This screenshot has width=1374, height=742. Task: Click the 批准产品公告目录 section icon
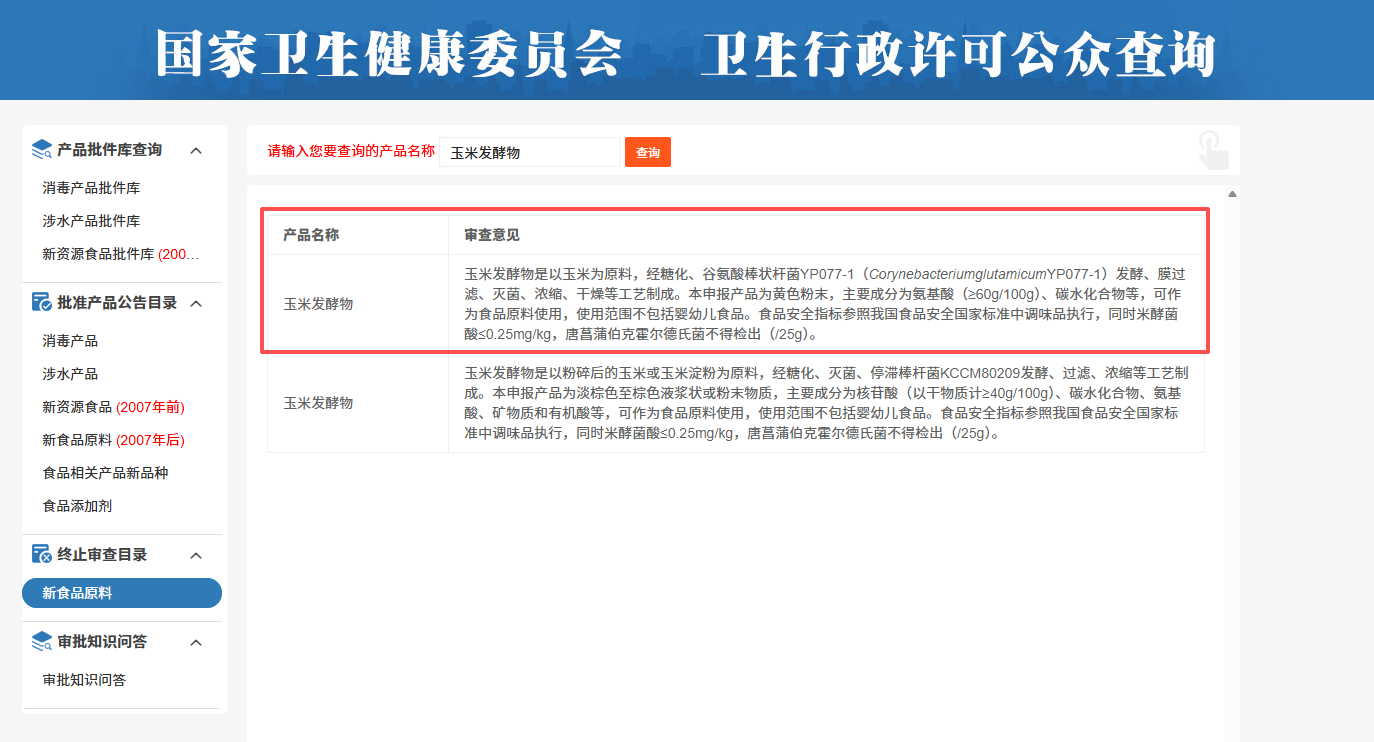tap(41, 303)
